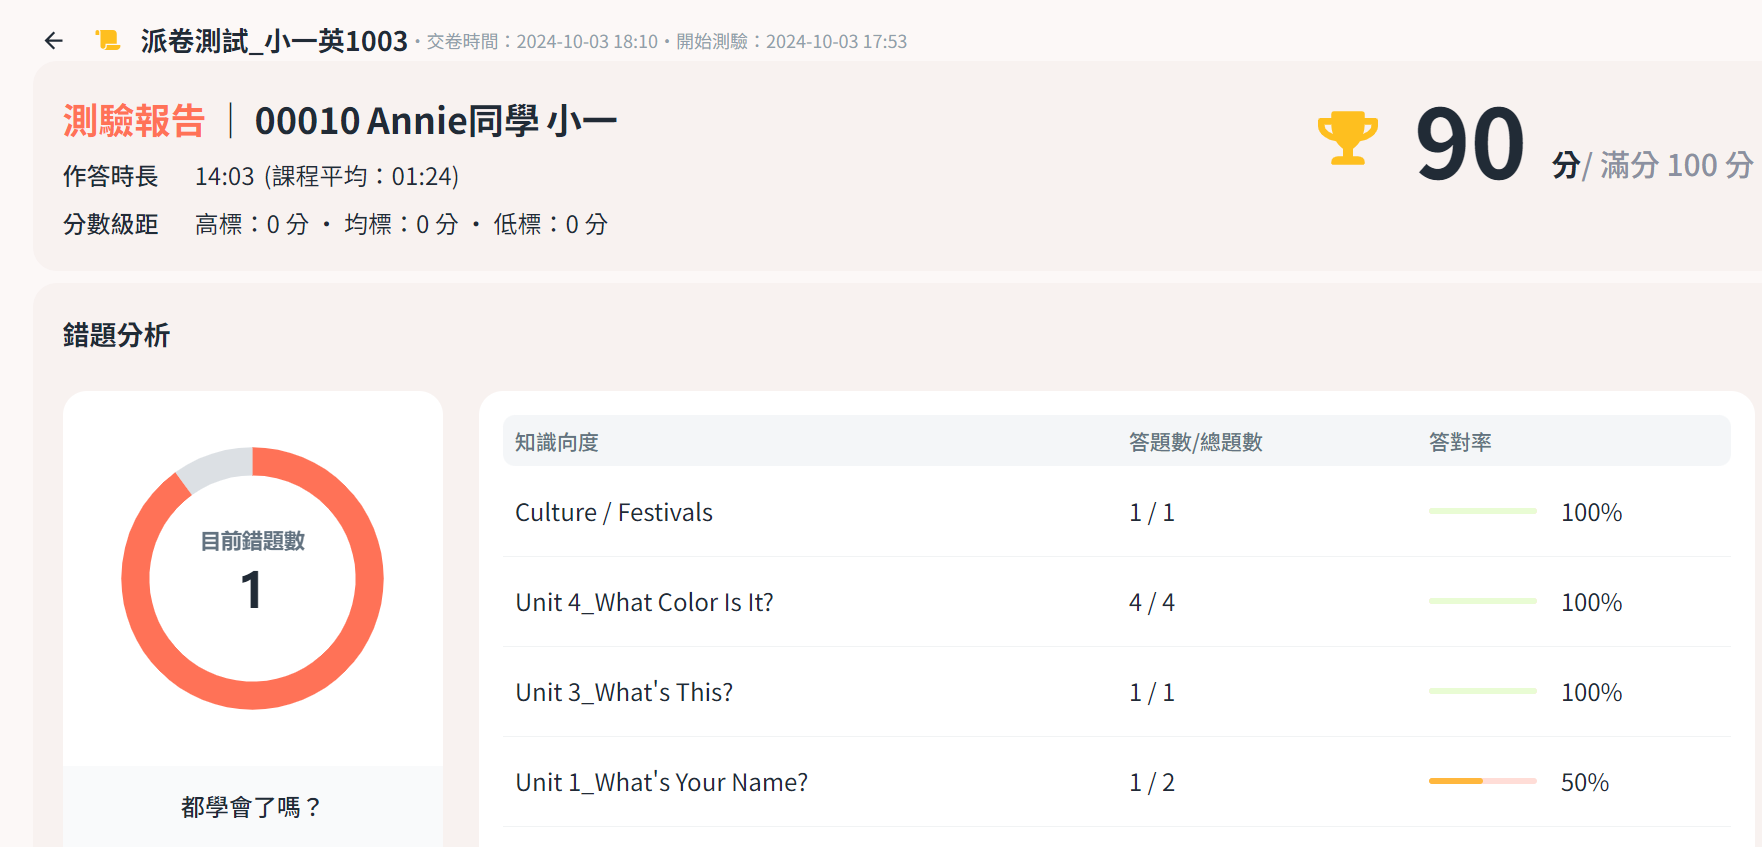Click the submission time 2024-10-03 18:10
The height and width of the screenshot is (847, 1762).
point(587,42)
